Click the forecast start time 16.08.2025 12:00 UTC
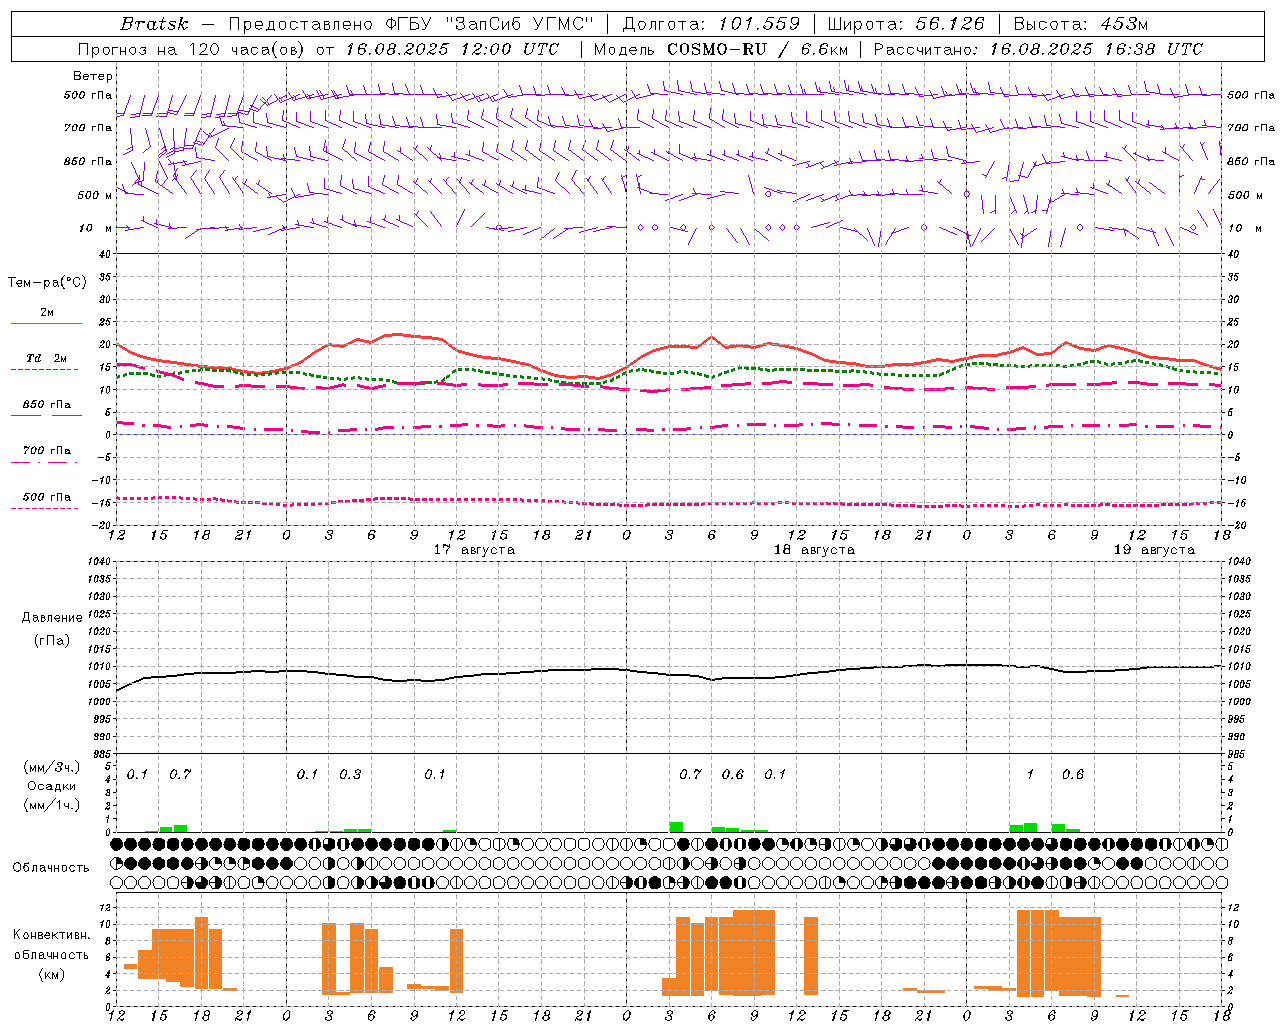The height and width of the screenshot is (1024, 1280). tap(452, 49)
